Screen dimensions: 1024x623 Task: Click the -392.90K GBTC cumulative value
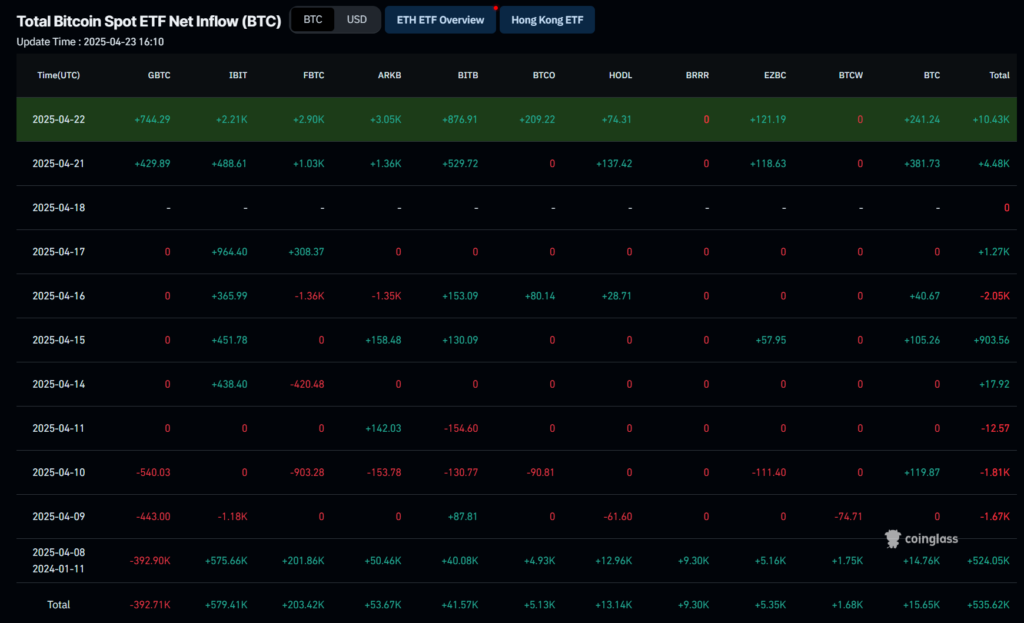coord(150,560)
